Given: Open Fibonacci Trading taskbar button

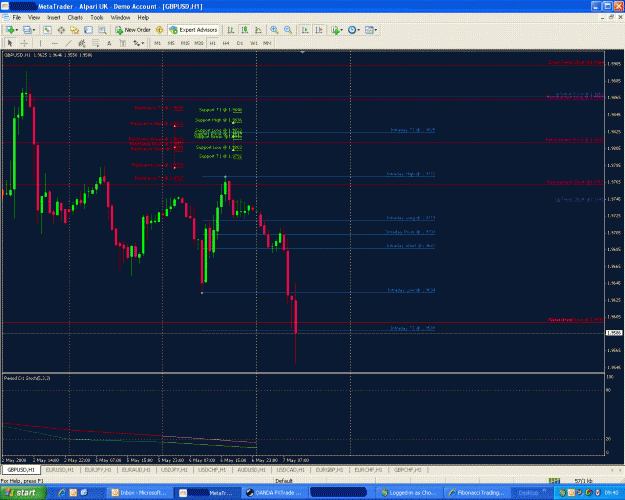Looking at the screenshot, I should click(x=477, y=493).
